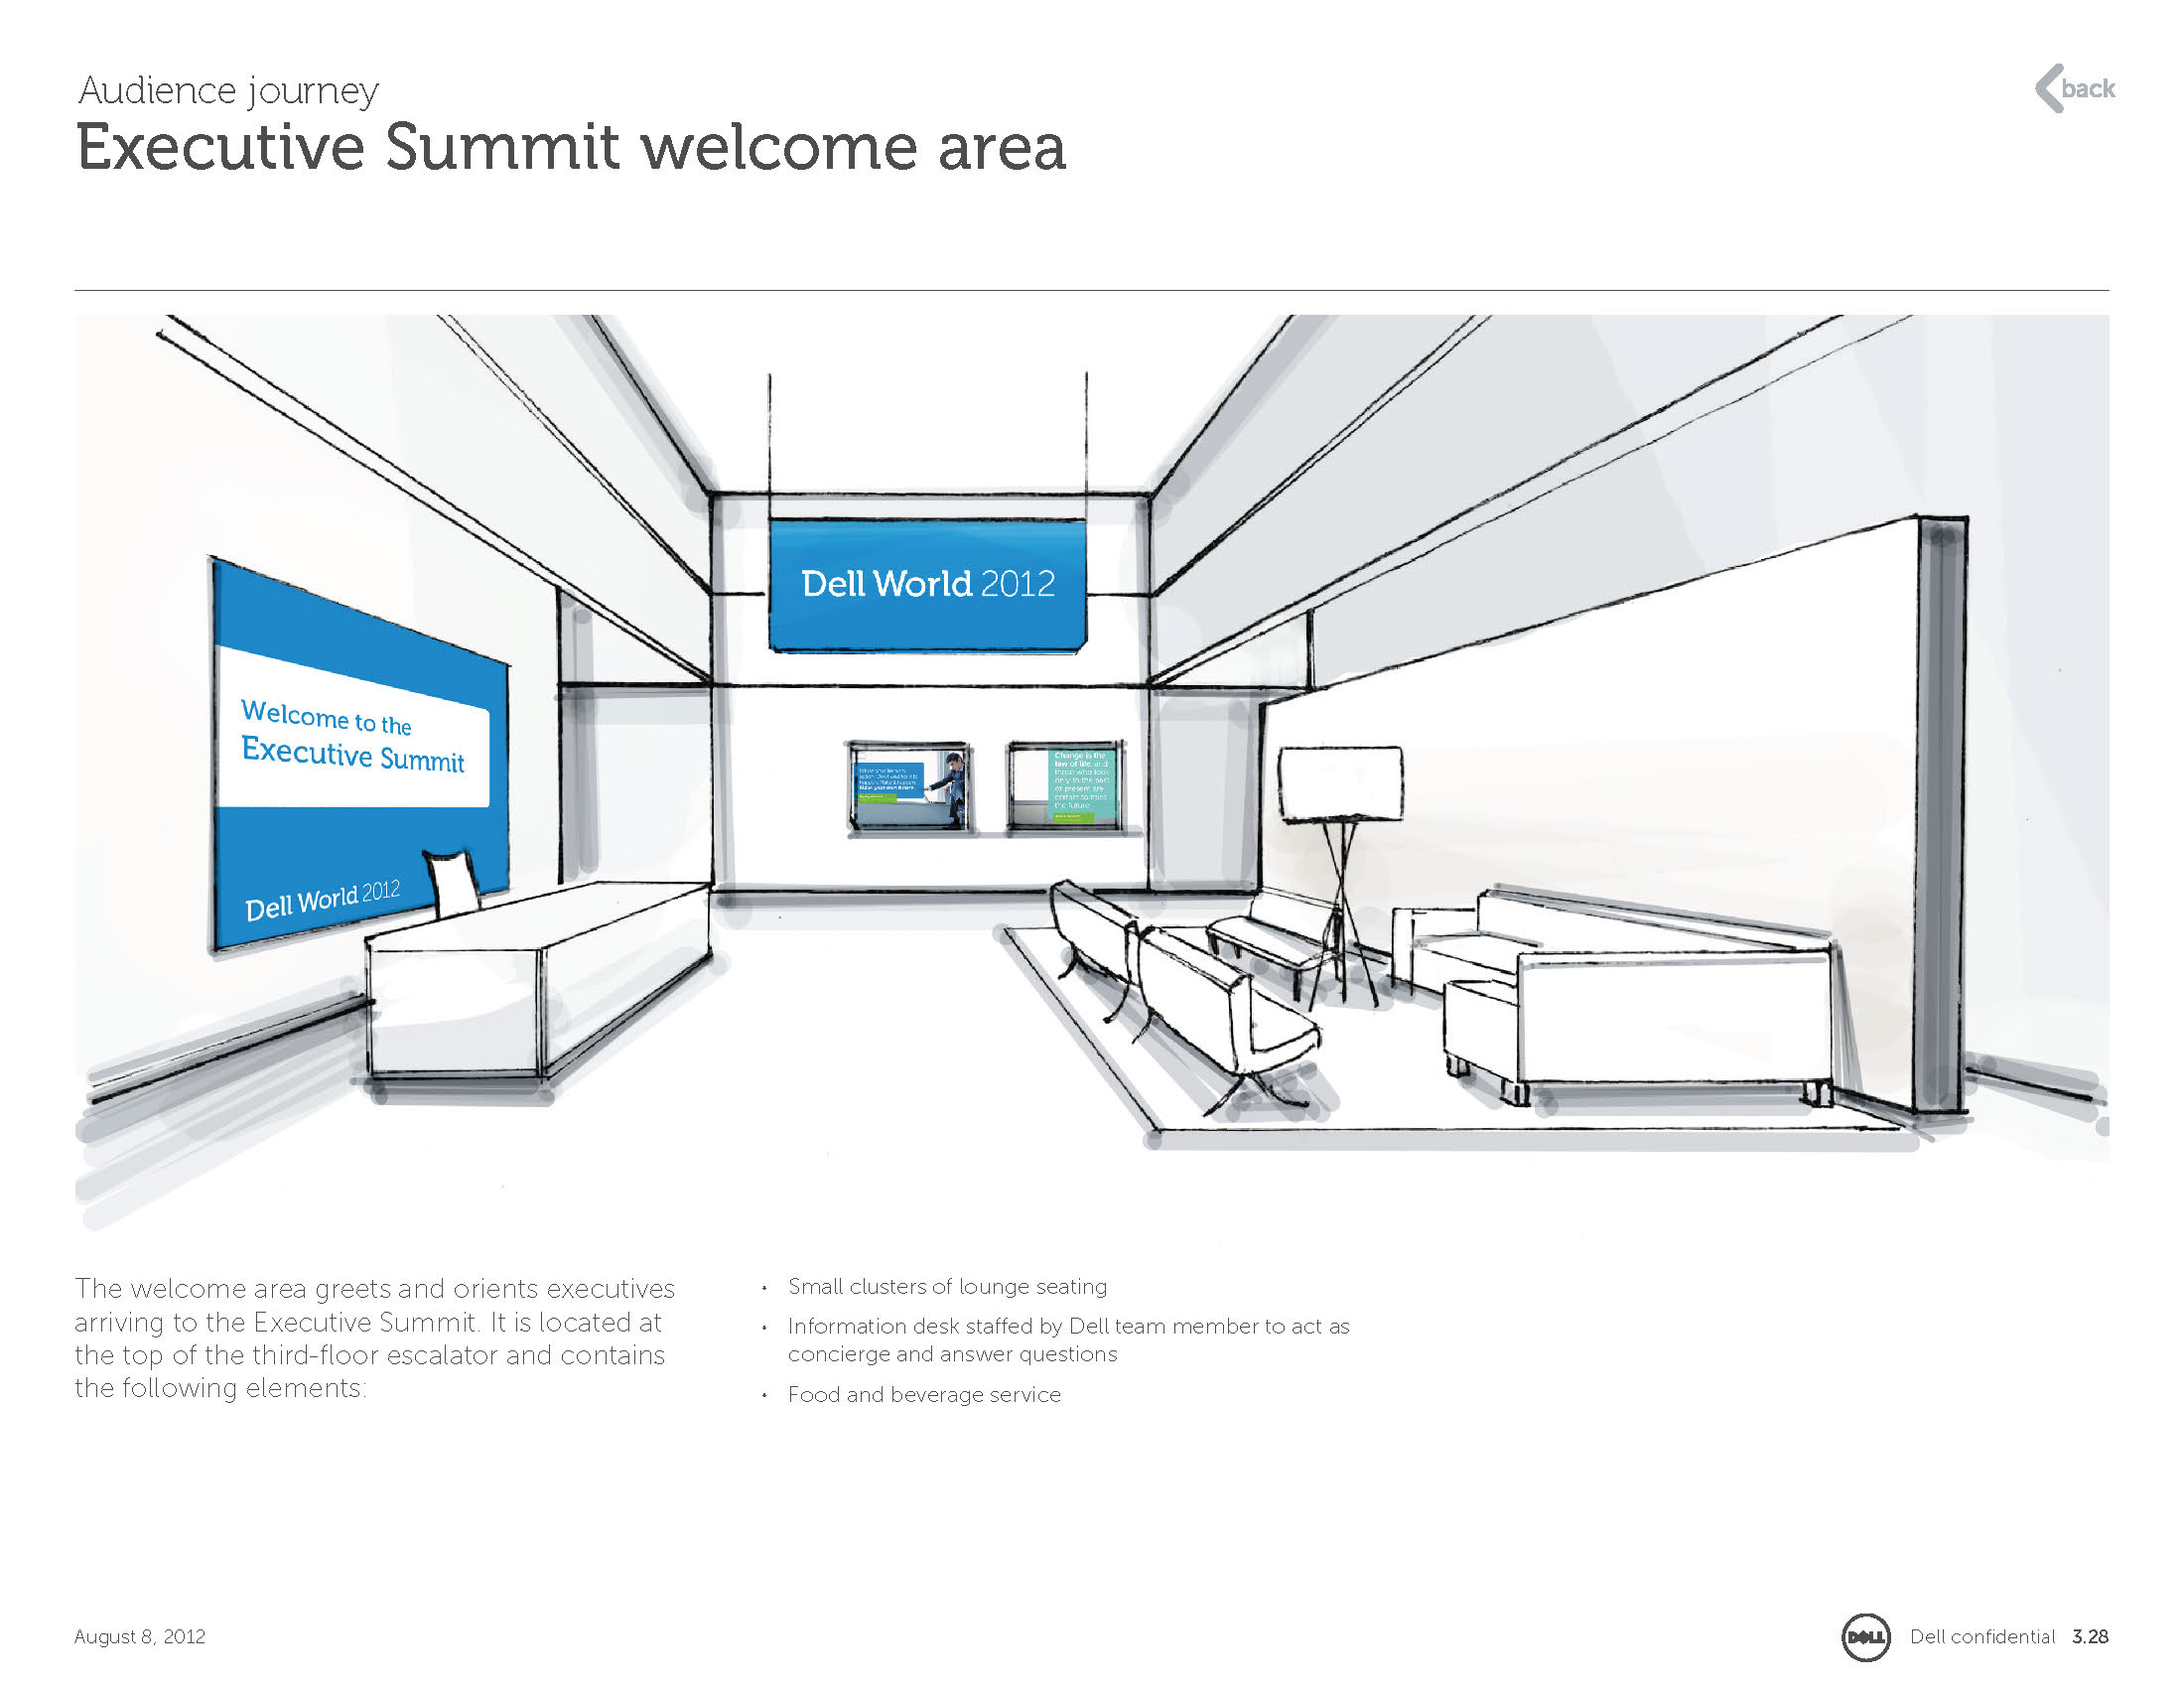Click the 'Dell World 2012' hanging banner
Image resolution: width=2184 pixels, height=1688 pixels.
pos(927,584)
